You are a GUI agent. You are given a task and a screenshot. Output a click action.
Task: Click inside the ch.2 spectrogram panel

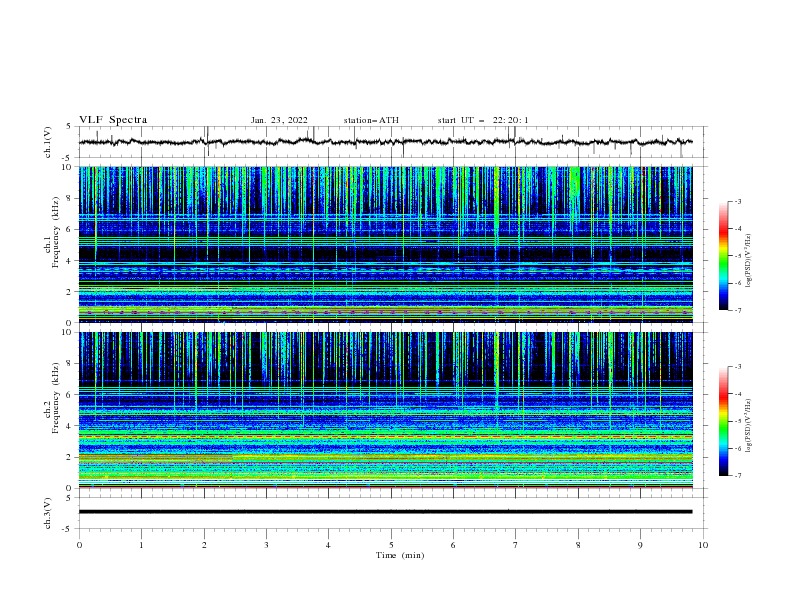[x=385, y=410]
